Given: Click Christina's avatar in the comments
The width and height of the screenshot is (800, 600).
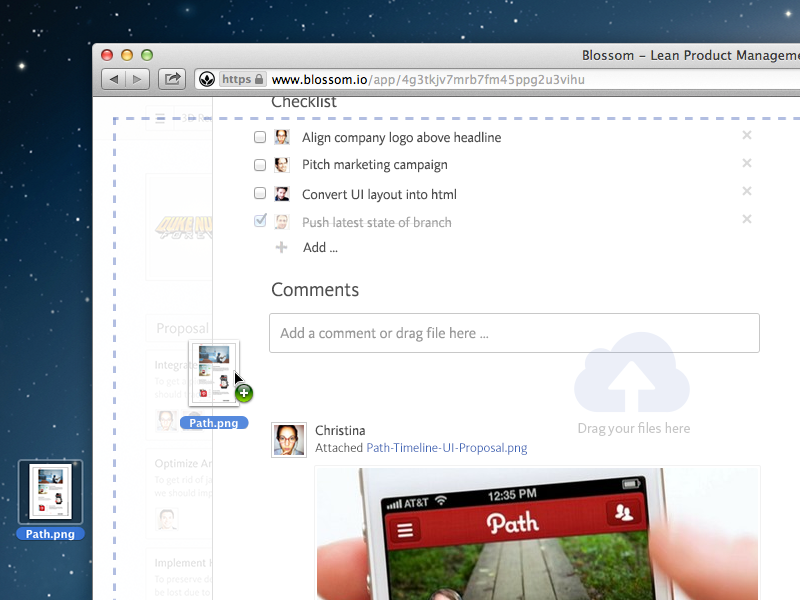Looking at the screenshot, I should click(288, 440).
